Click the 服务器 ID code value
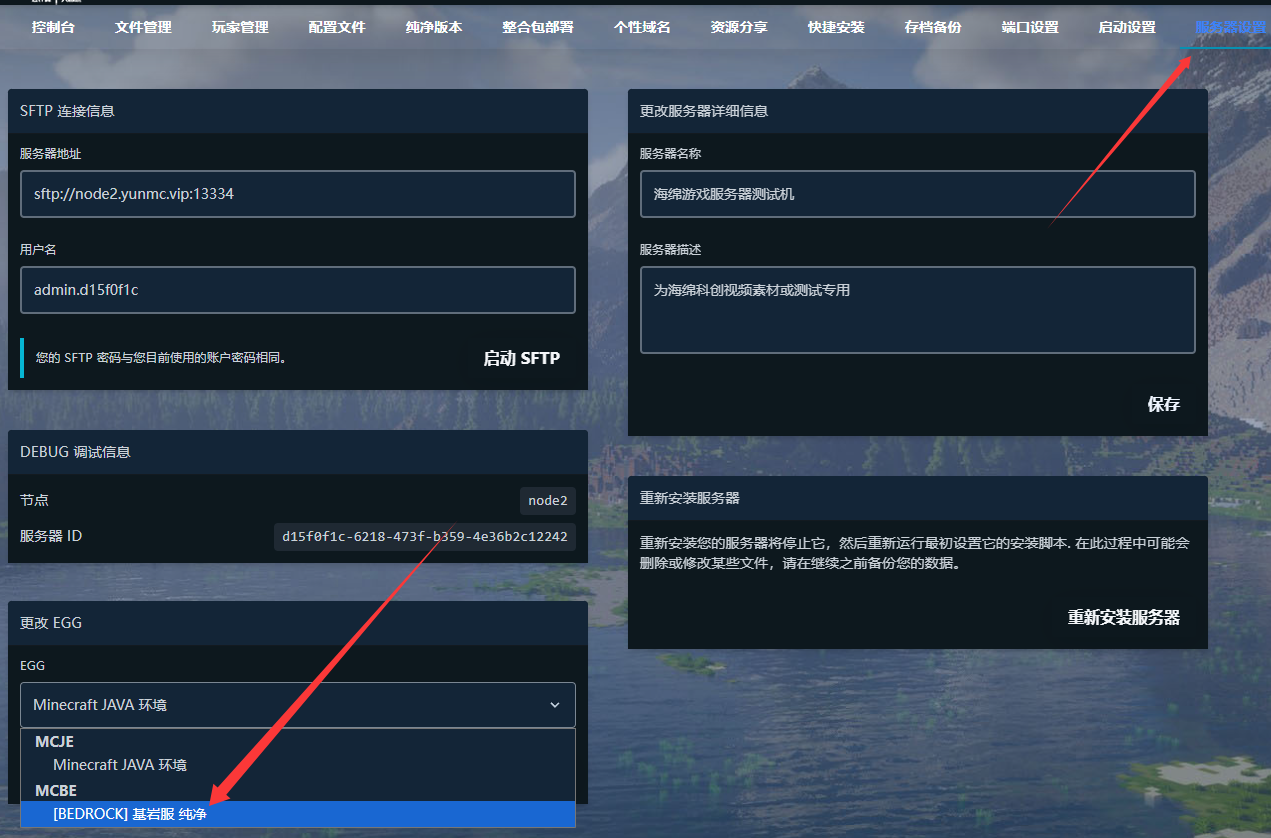 425,537
